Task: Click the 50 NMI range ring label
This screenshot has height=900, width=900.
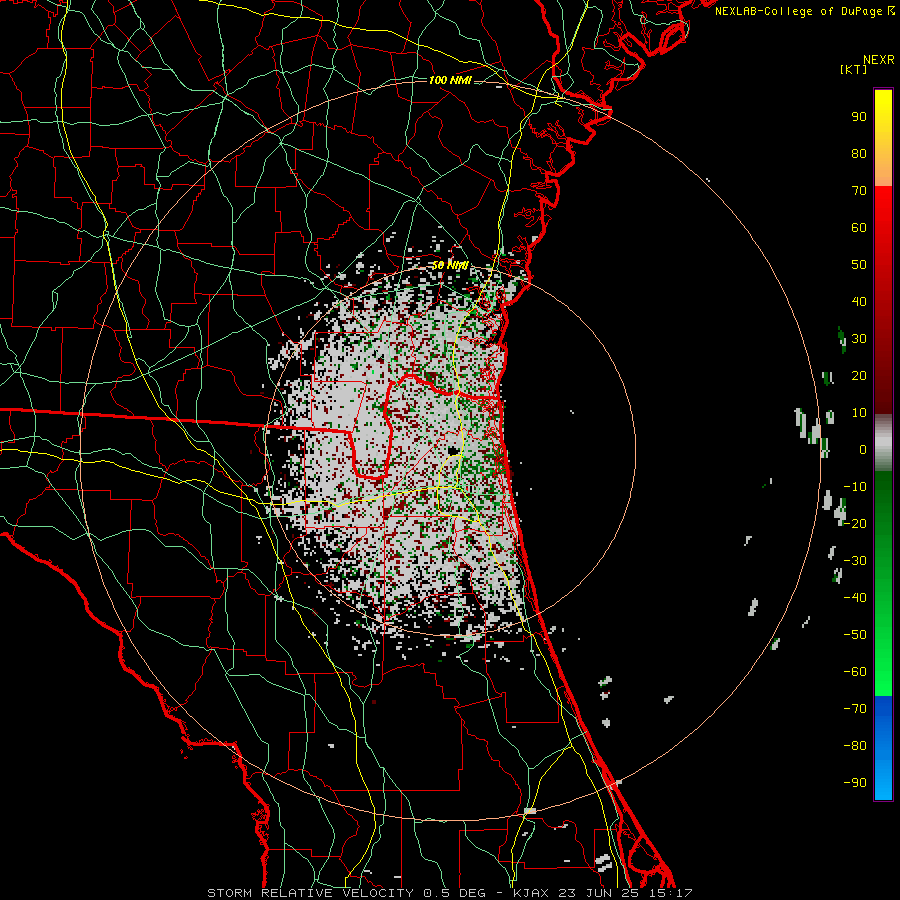Action: 450,266
